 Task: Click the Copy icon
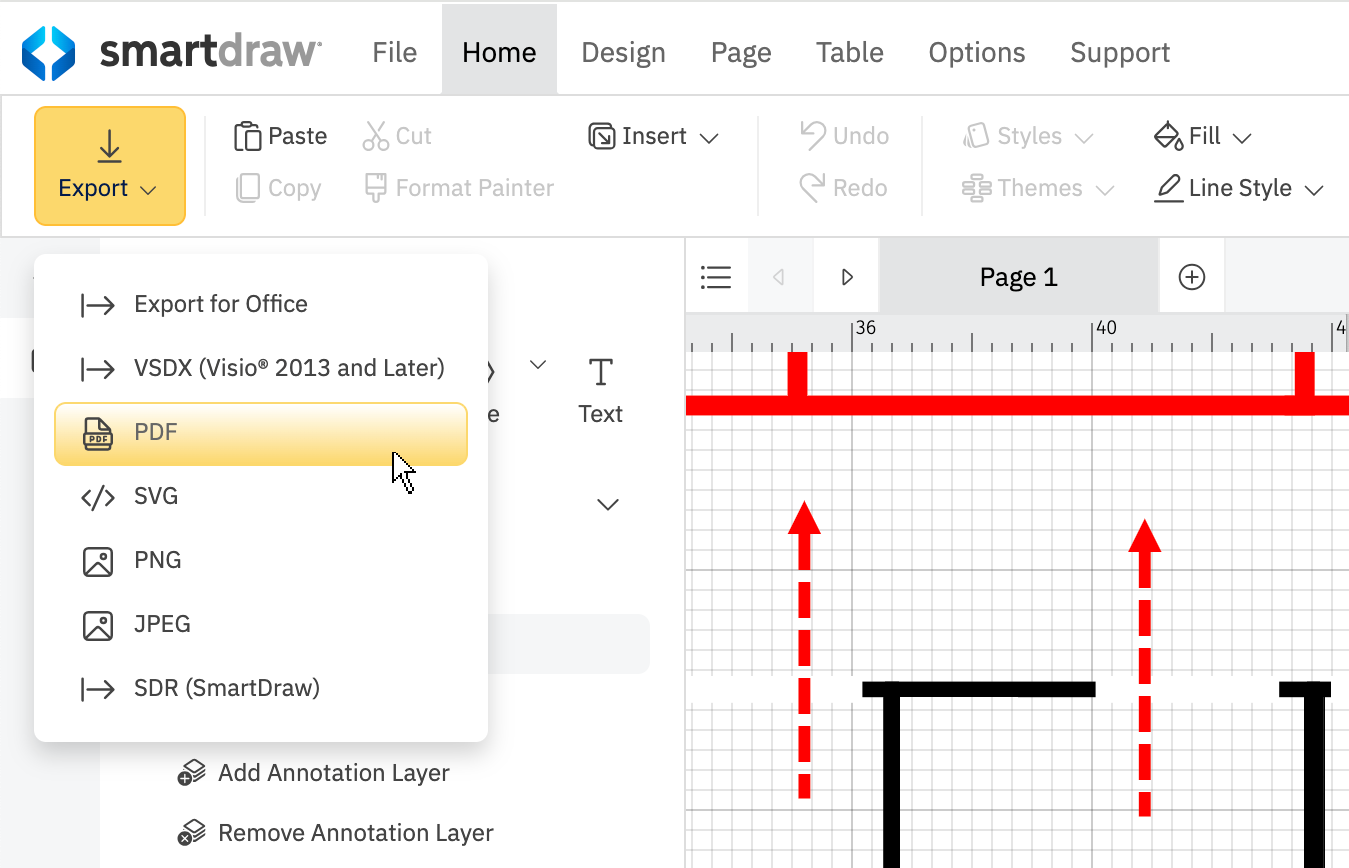[277, 188]
